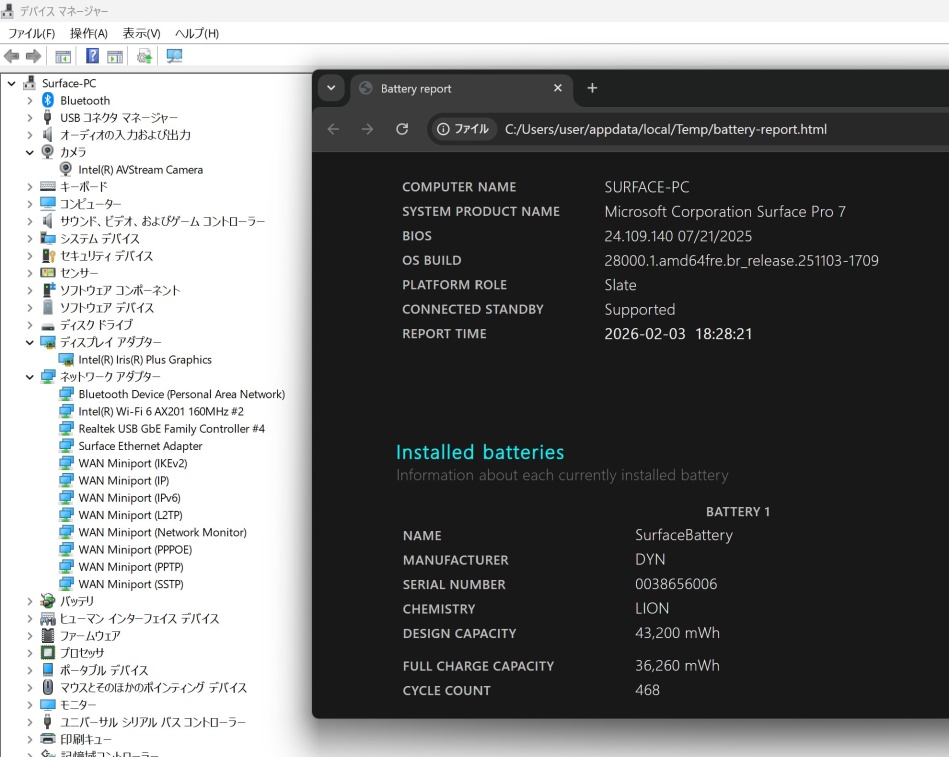Close the Battery report tab

click(558, 88)
